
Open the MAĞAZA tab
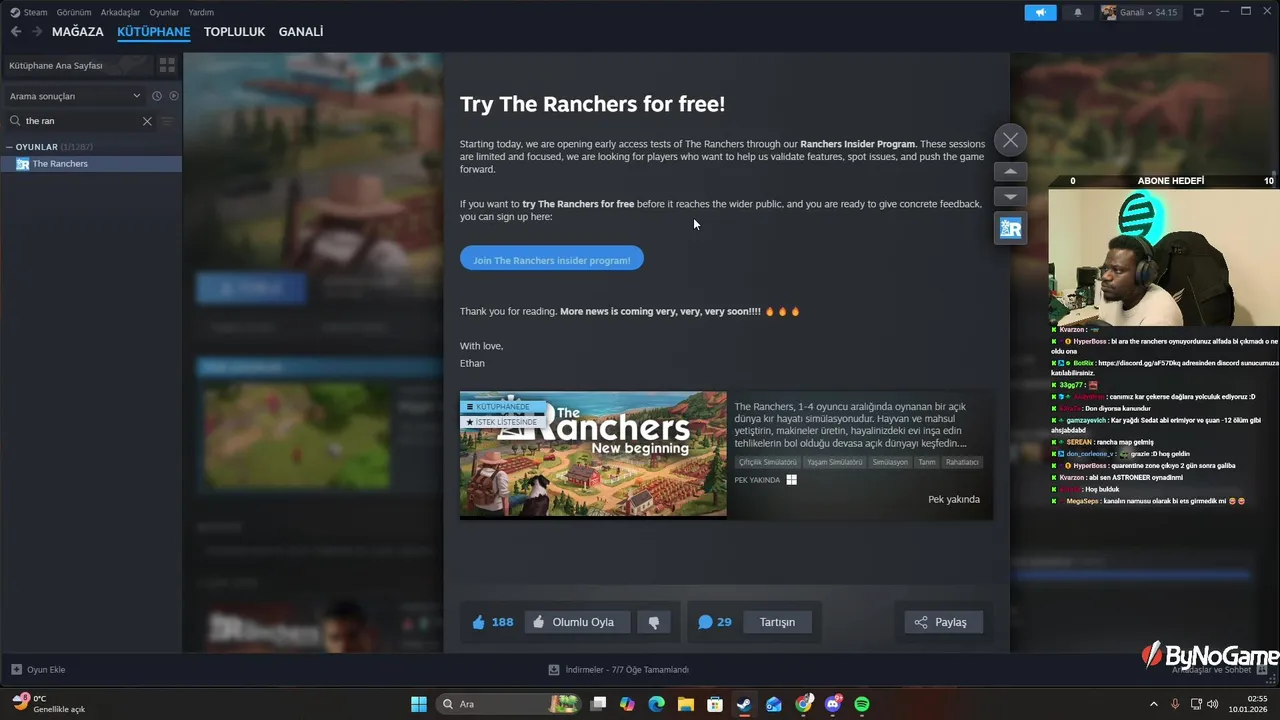point(78,32)
